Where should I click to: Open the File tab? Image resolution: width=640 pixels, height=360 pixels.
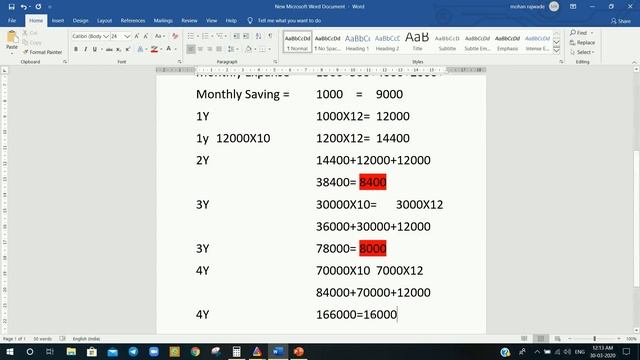pyautogui.click(x=12, y=20)
